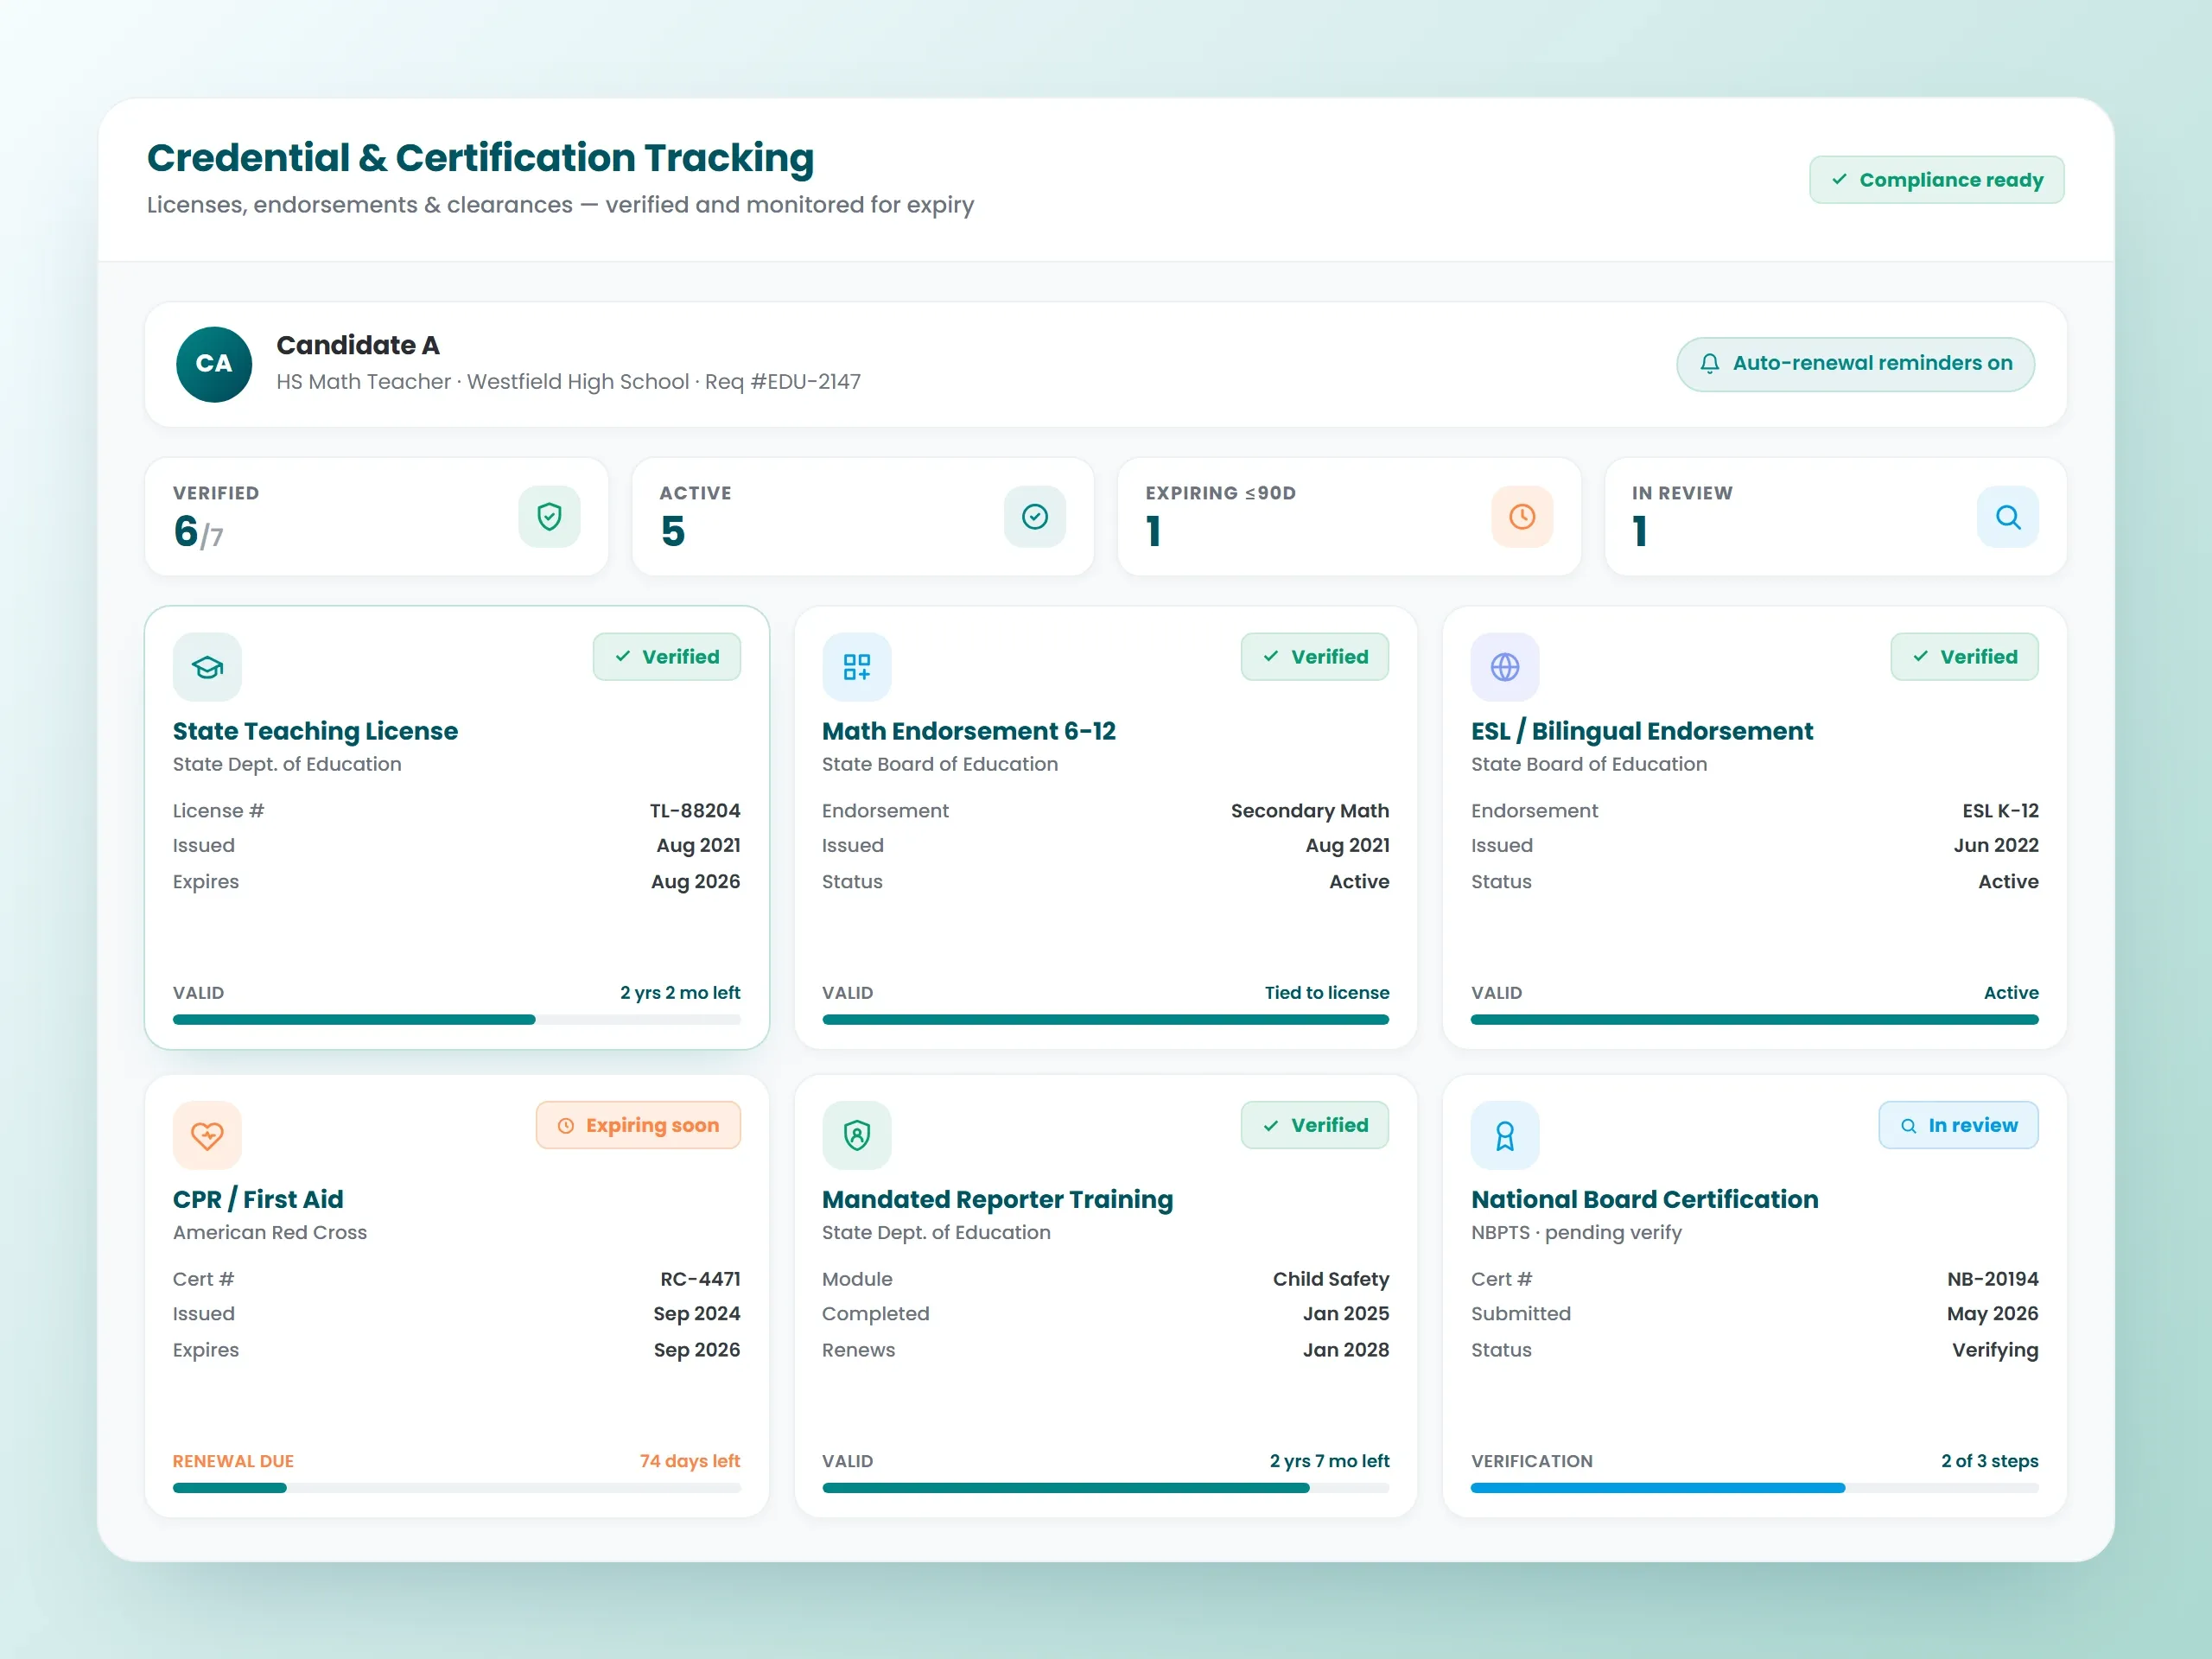The width and height of the screenshot is (2212, 1659).
Task: Click In review badge on National Board Certification
Action: (x=1958, y=1125)
